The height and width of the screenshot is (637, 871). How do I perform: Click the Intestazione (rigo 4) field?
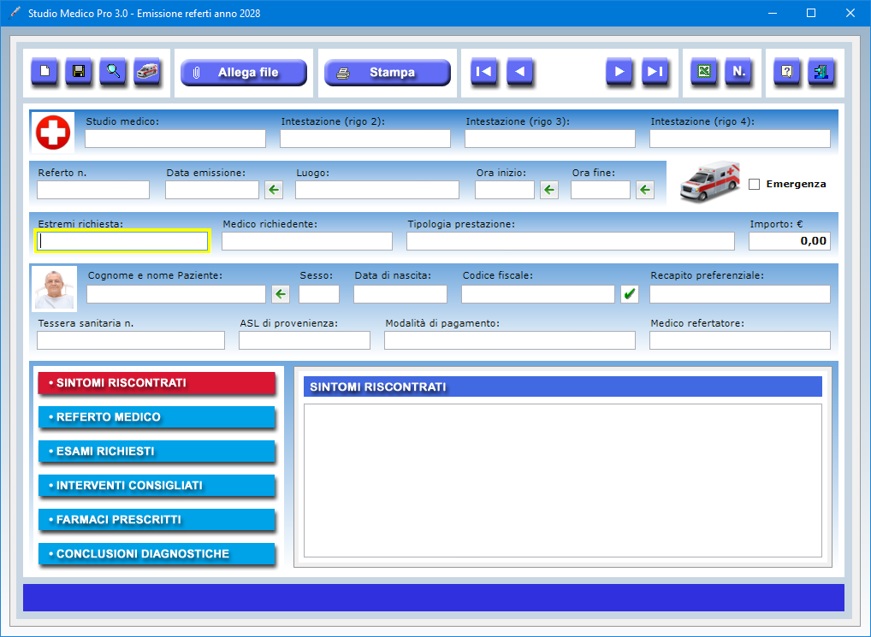(740, 138)
